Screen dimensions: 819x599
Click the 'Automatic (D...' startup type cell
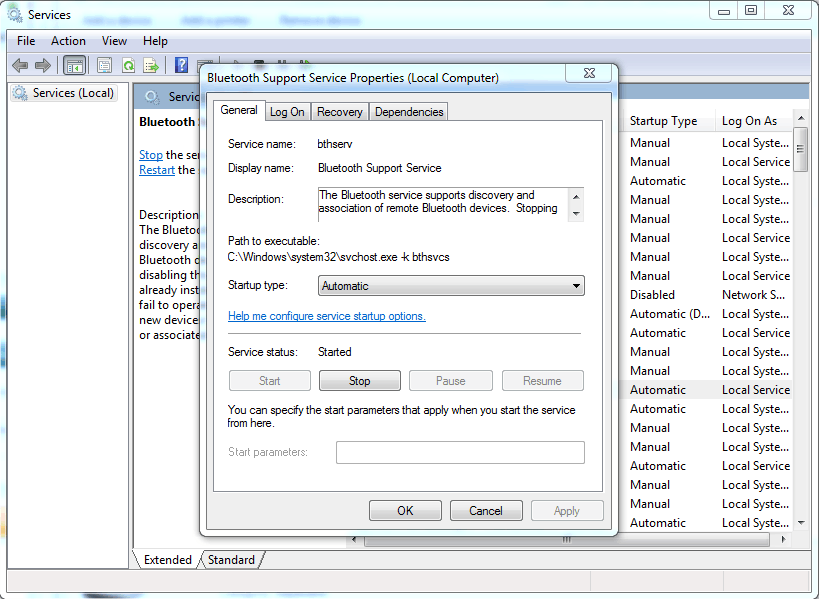[670, 314]
